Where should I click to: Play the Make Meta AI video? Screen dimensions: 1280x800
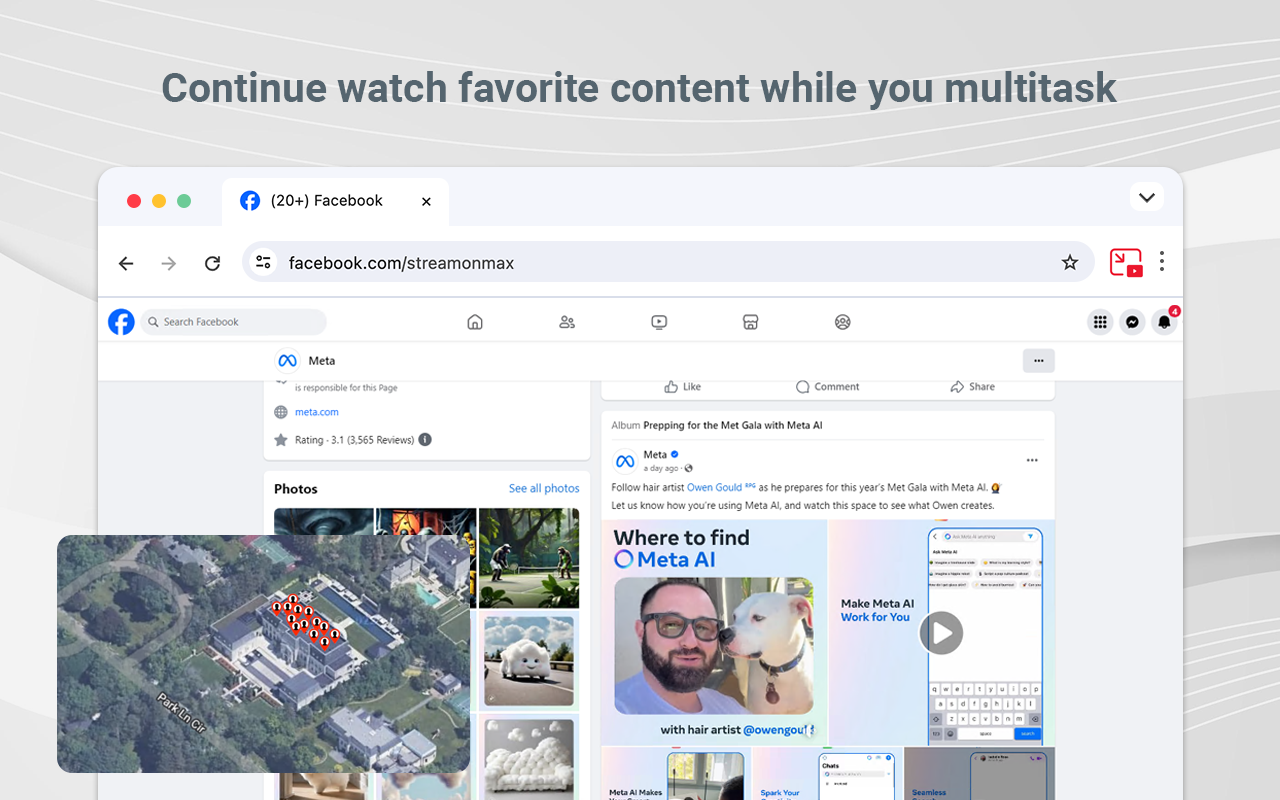pos(941,633)
